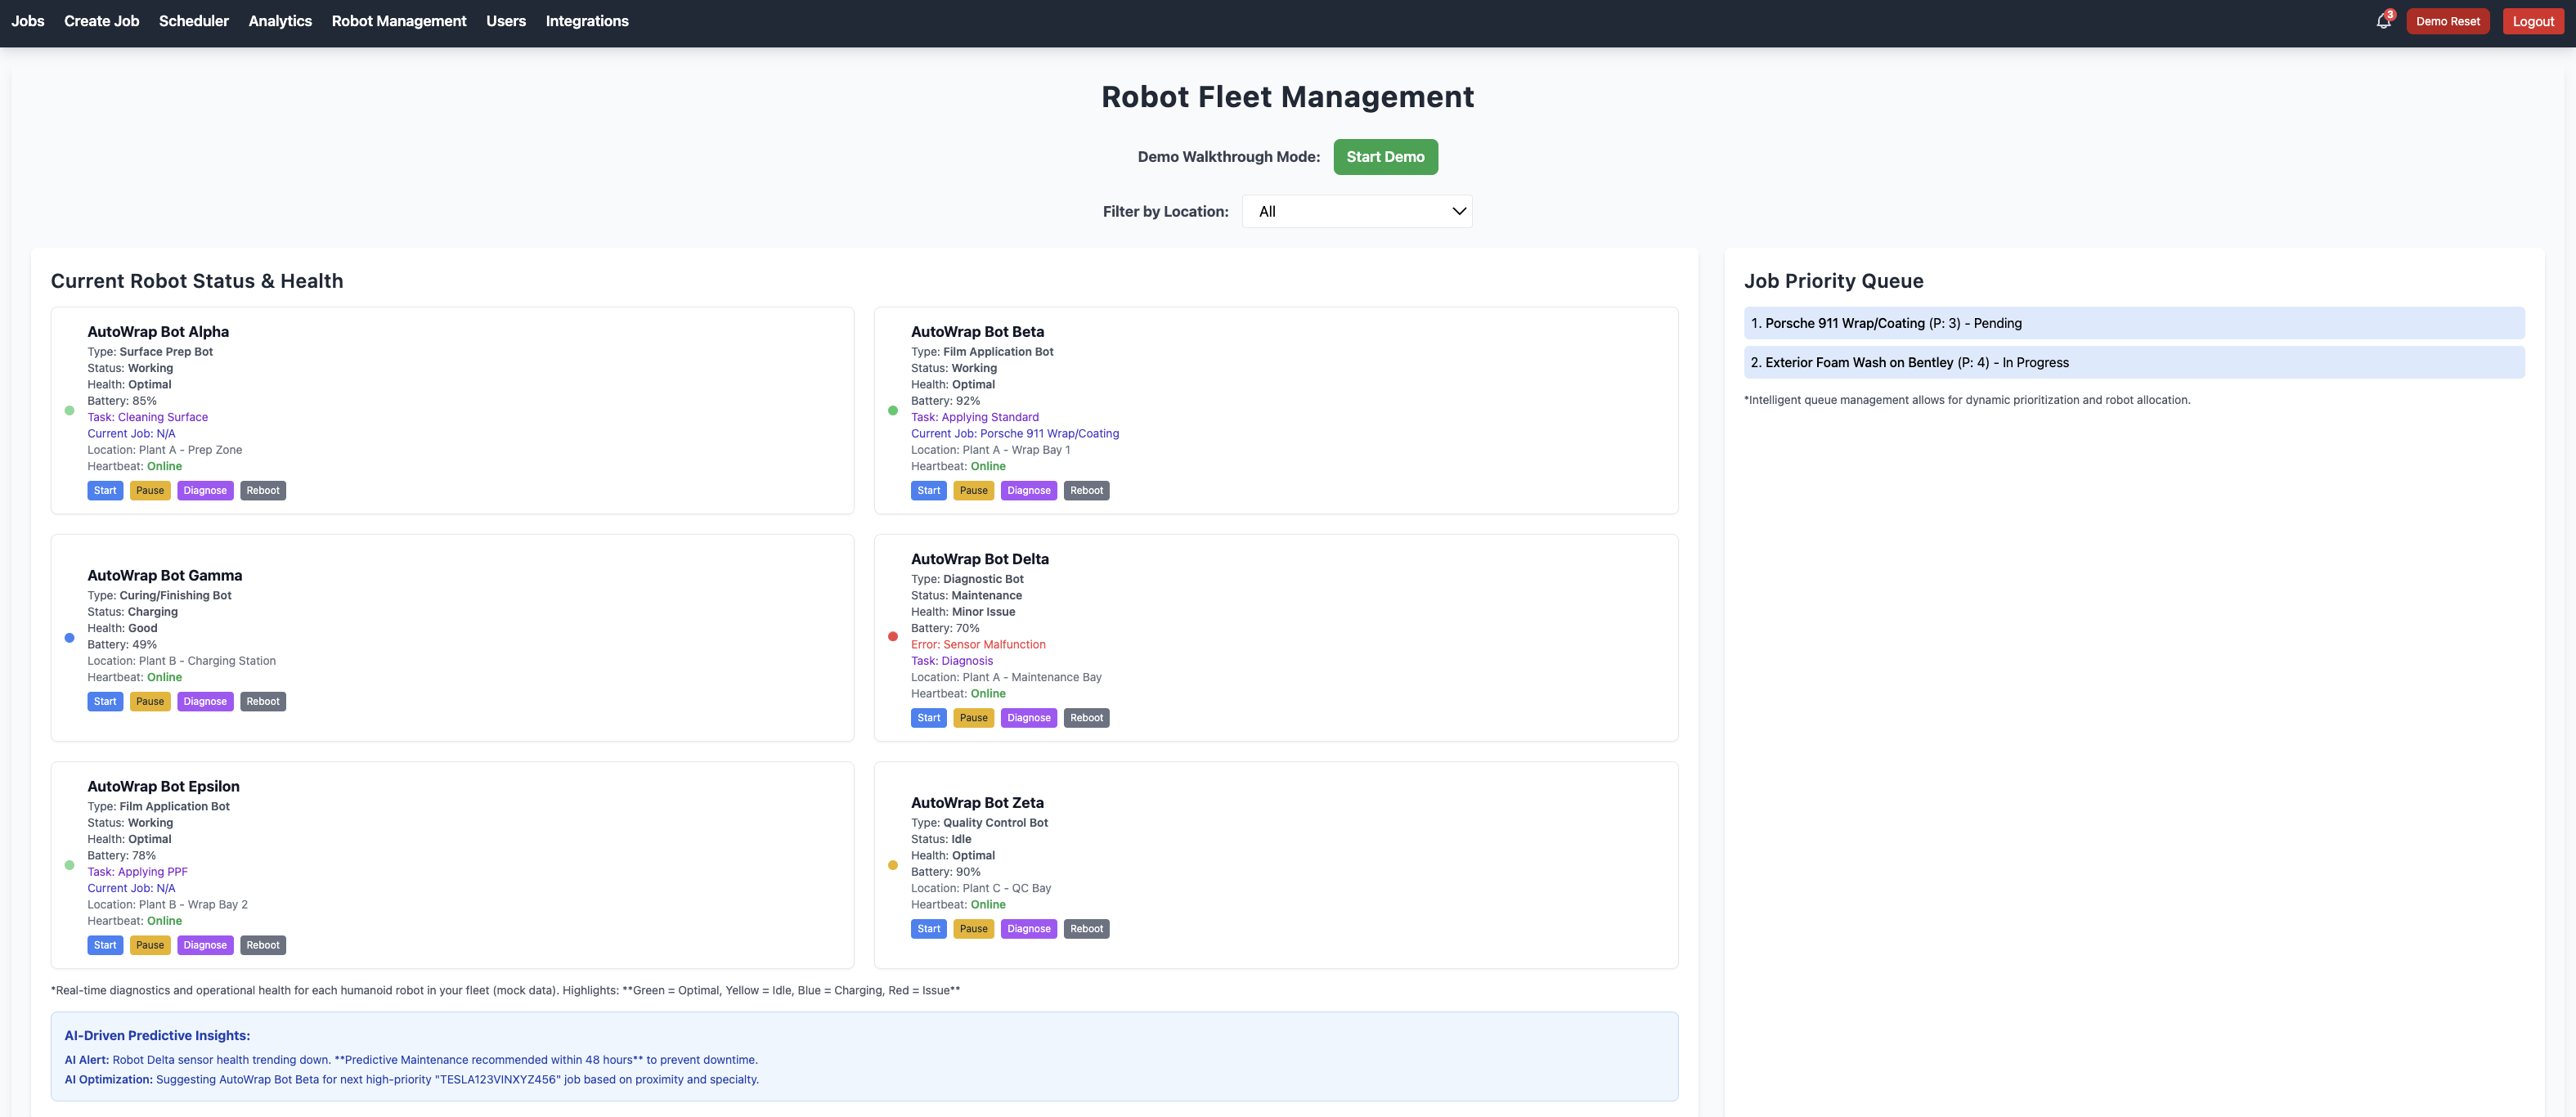Reboot AutoWrap Bot Beta
The width and height of the screenshot is (2576, 1117).
tap(1087, 491)
